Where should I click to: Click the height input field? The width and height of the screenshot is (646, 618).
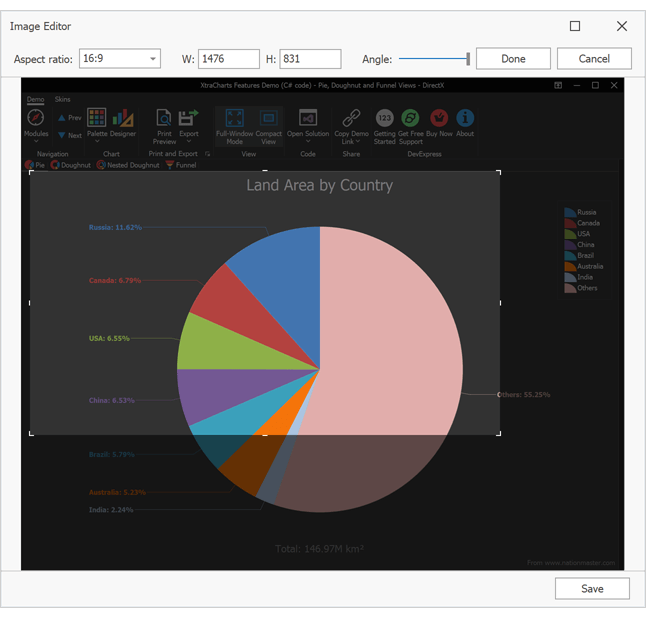point(310,59)
